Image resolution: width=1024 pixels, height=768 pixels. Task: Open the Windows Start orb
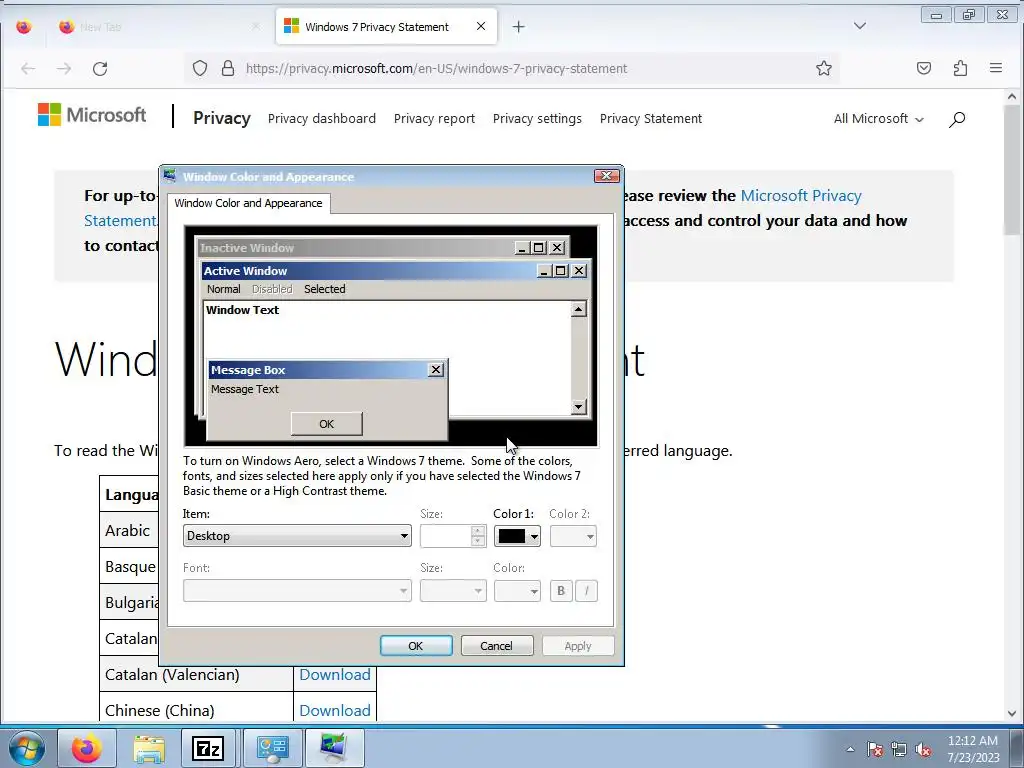point(27,748)
